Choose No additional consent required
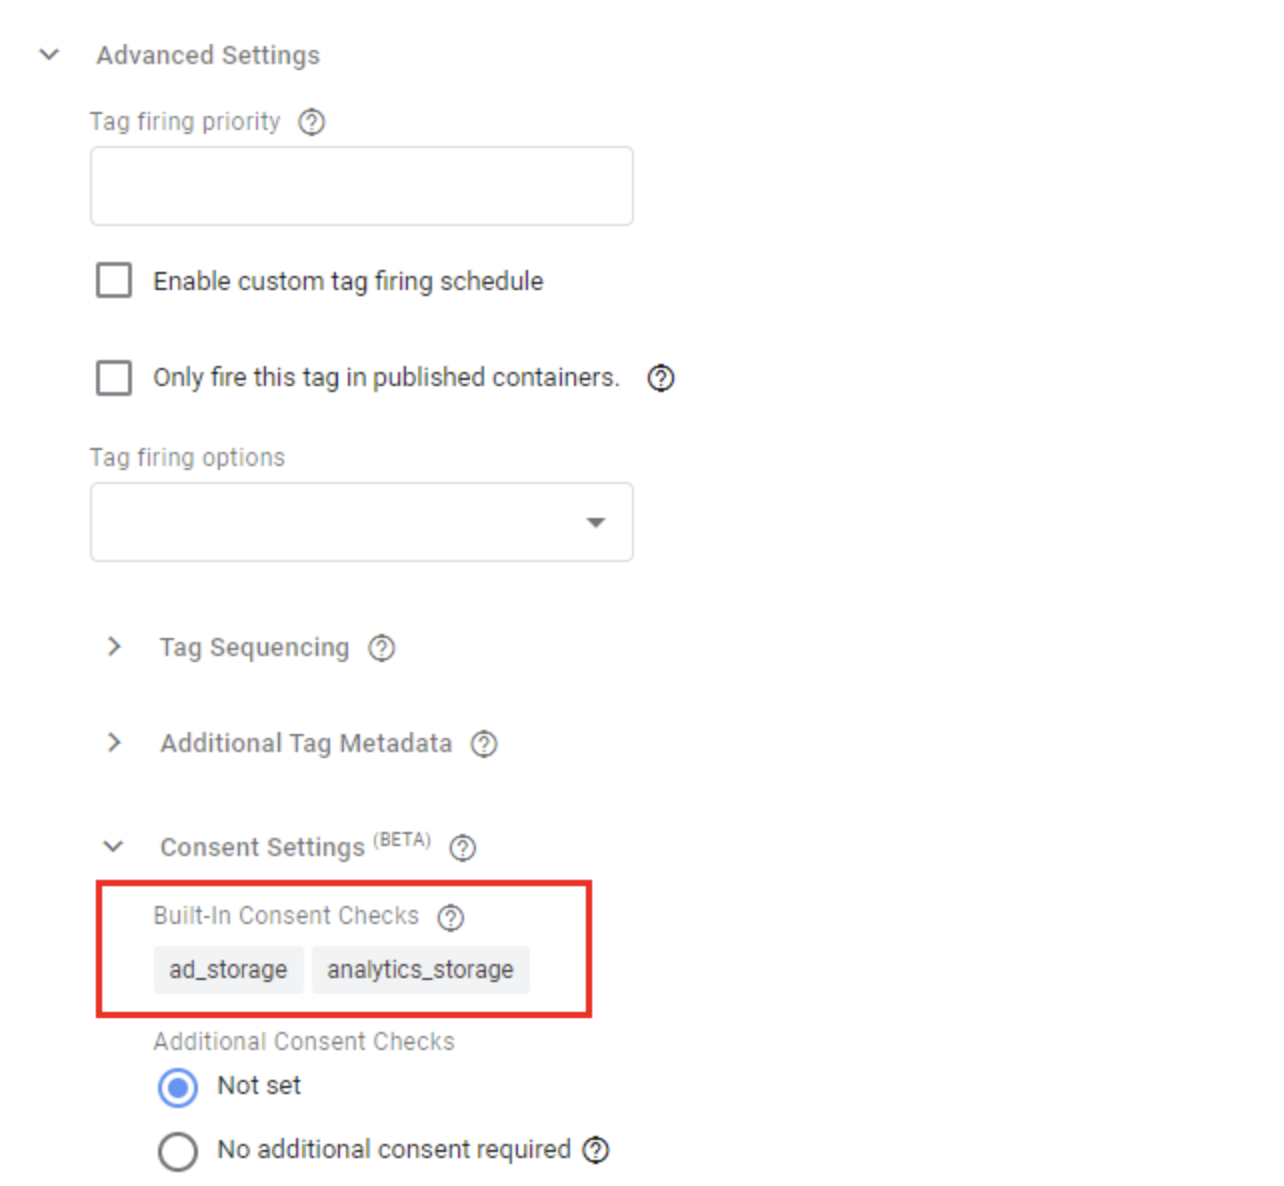The image size is (1284, 1186). point(178,1151)
